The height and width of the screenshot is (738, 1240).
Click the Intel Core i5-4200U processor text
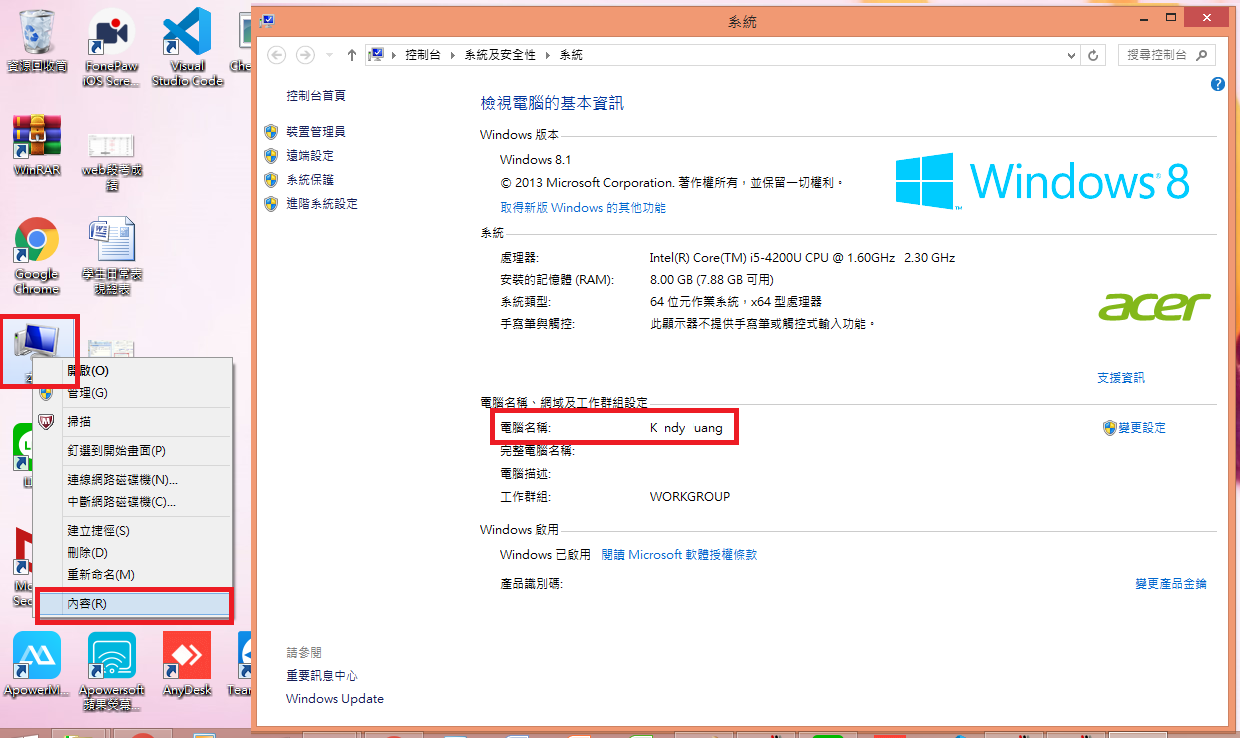(803, 258)
